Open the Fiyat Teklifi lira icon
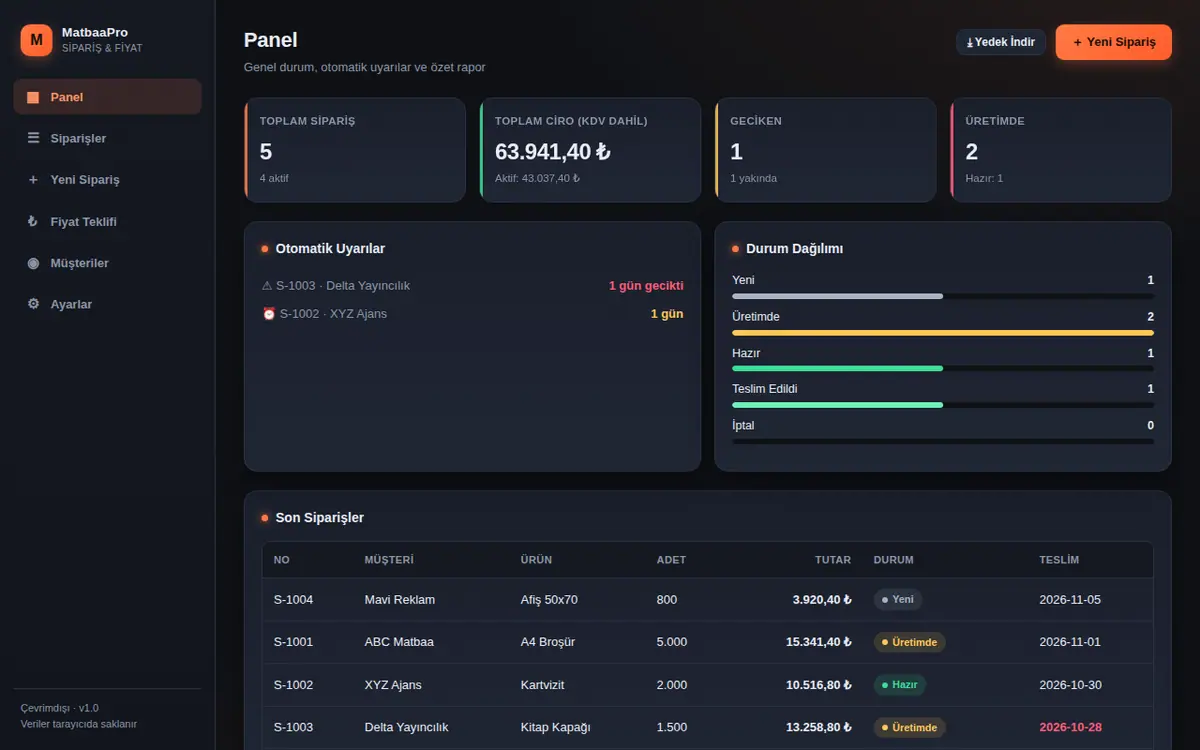Viewport: 1200px width, 750px height. (x=33, y=221)
